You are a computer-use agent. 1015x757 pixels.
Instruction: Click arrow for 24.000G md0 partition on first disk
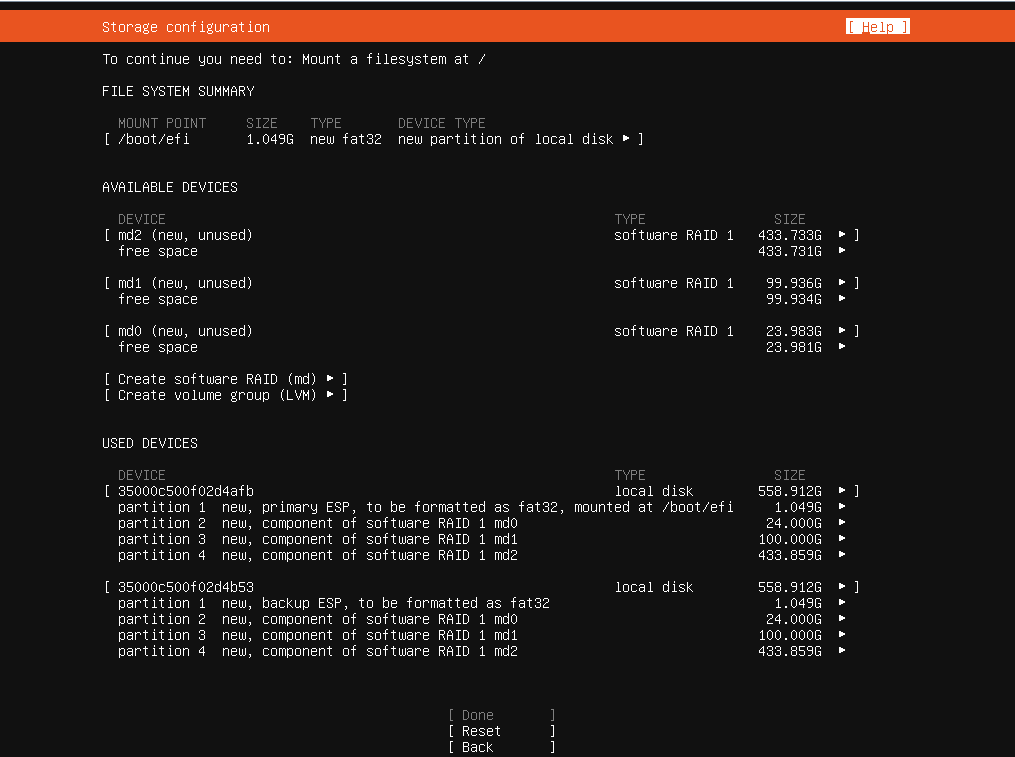point(842,523)
